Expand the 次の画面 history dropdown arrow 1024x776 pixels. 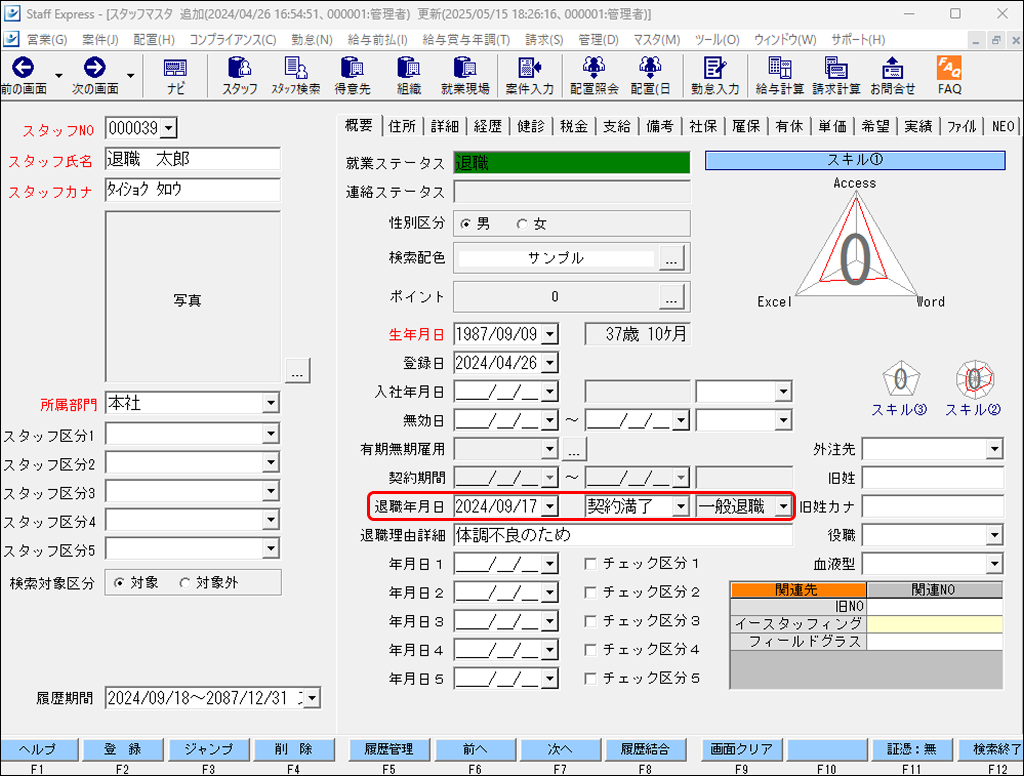130,76
